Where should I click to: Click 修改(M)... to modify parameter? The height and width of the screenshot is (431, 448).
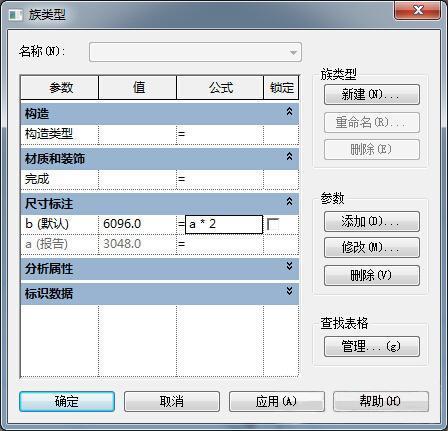372,248
